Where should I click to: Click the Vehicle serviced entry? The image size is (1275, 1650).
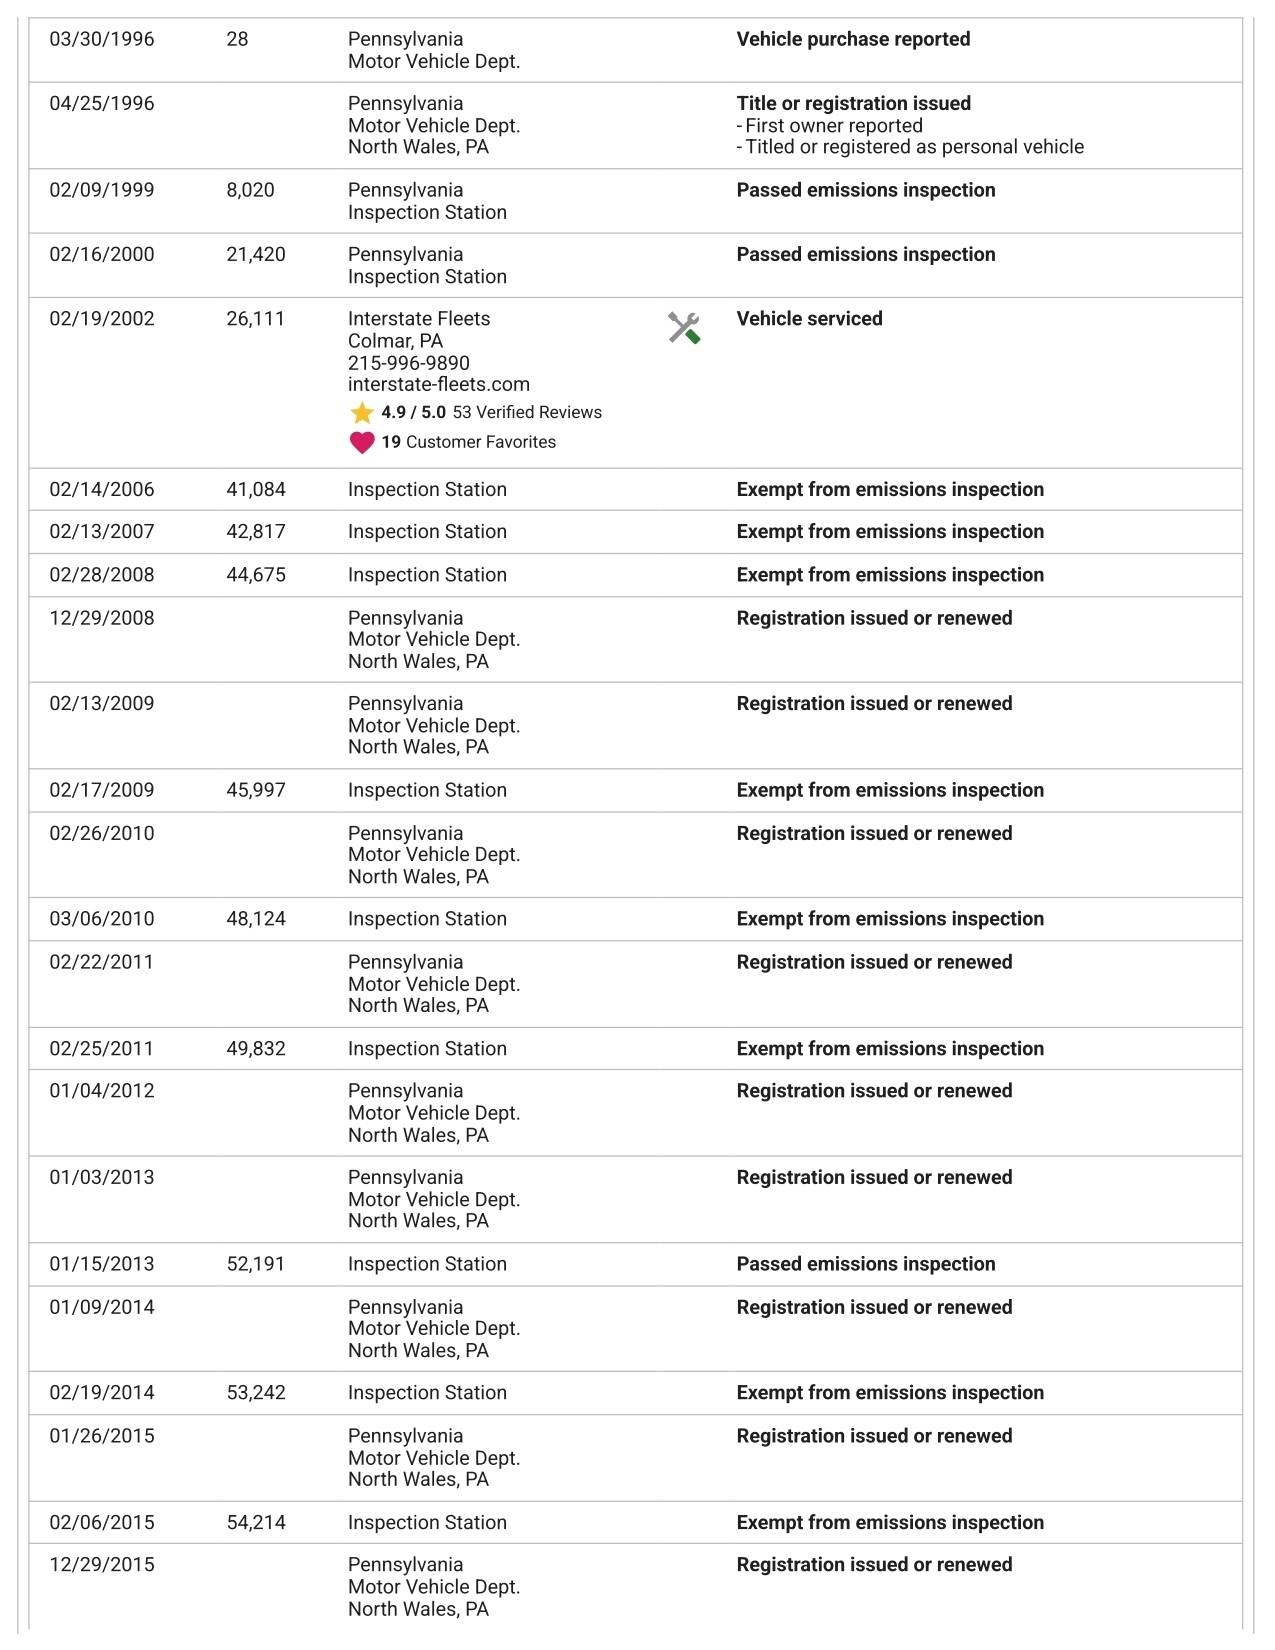[809, 318]
